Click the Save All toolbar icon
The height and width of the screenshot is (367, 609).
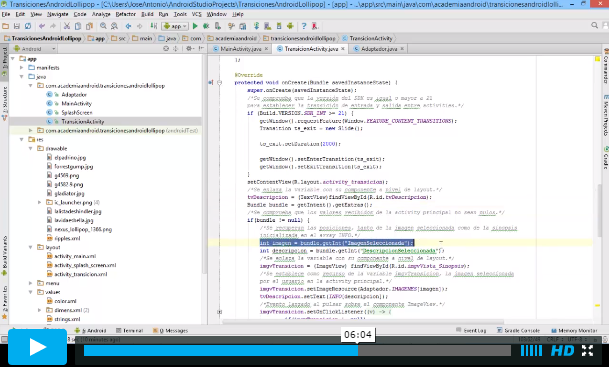pyautogui.click(x=17, y=26)
